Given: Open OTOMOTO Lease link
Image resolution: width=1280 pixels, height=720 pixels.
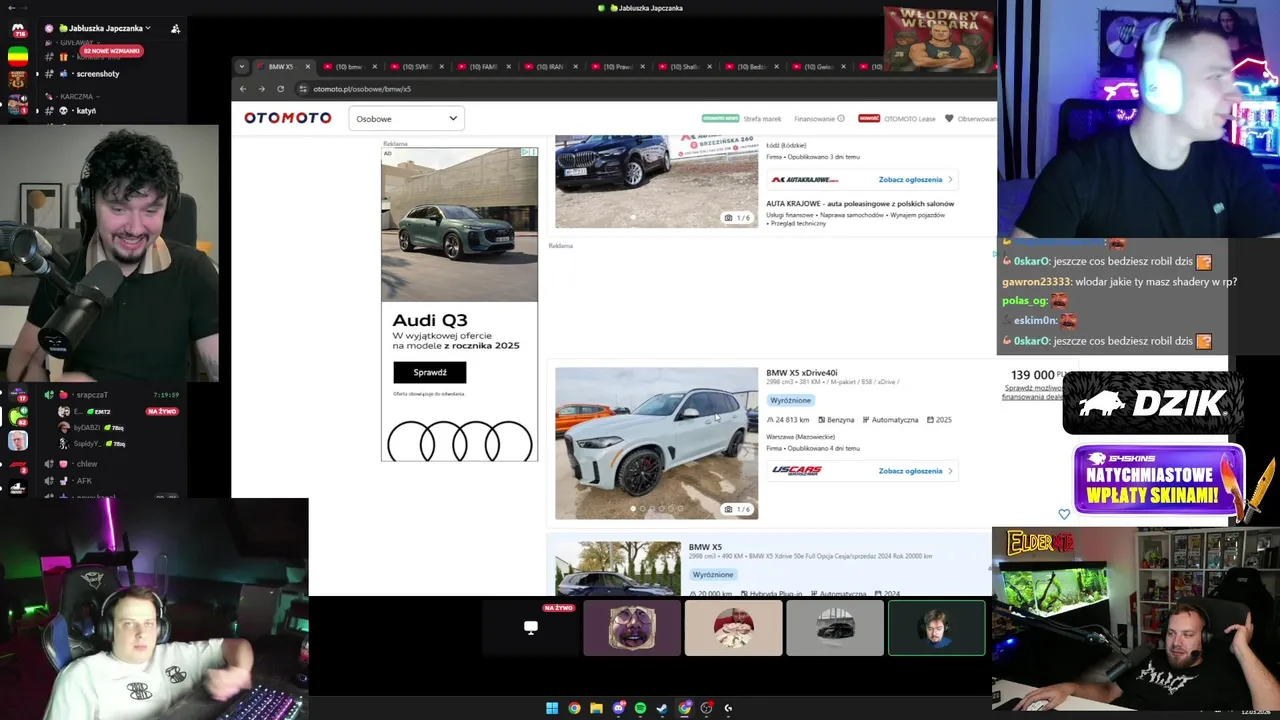Looking at the screenshot, I should click(909, 119).
